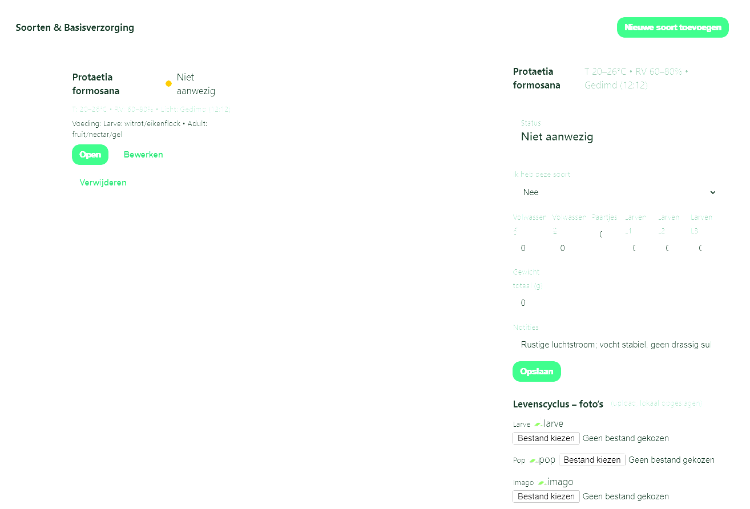
Task: Click the Notities text field
Action: pos(614,344)
